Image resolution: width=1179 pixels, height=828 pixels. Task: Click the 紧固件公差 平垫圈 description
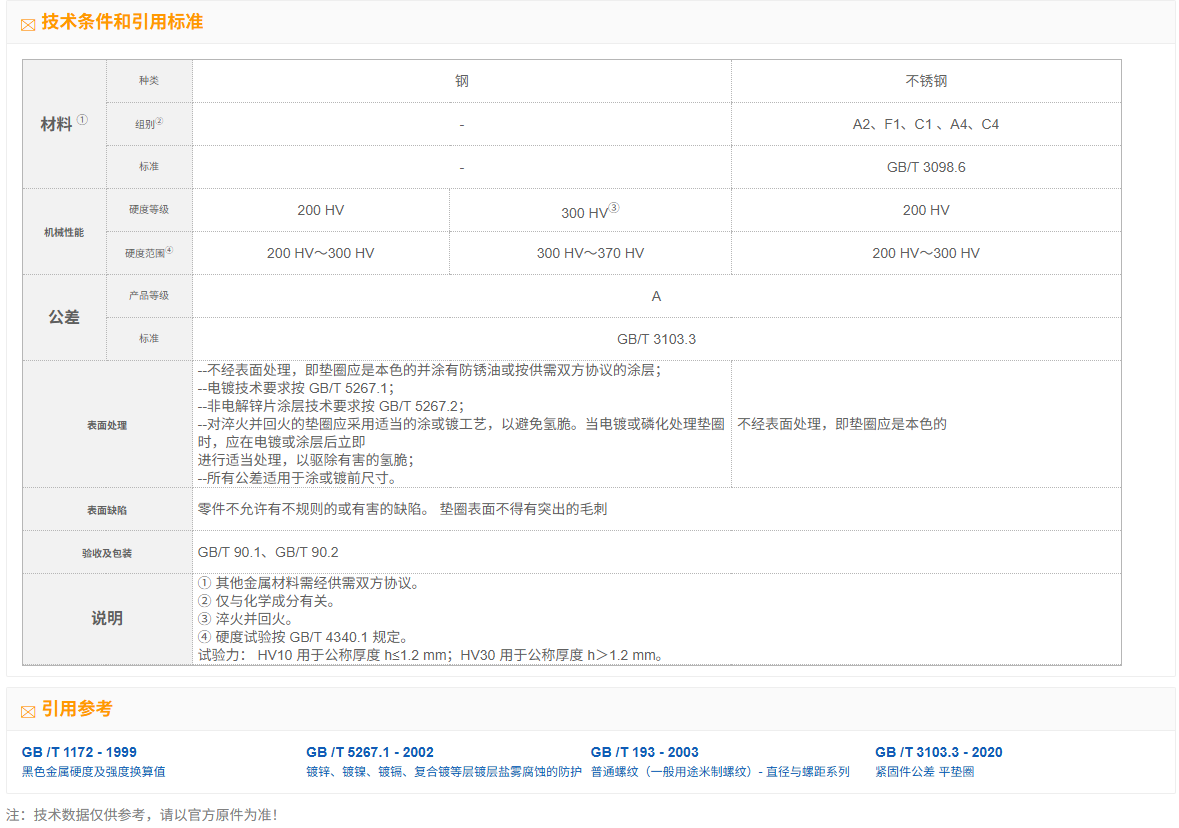(x=924, y=772)
